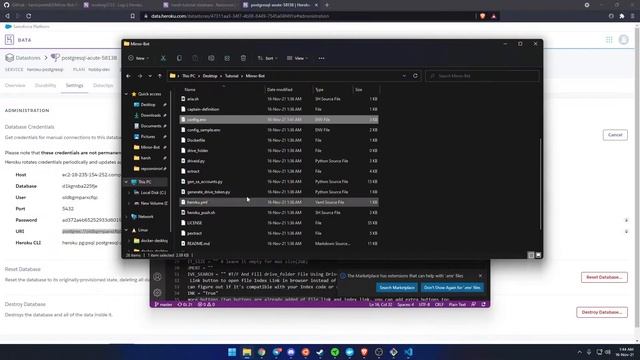Select the Dockerfile file

(x=279, y=140)
